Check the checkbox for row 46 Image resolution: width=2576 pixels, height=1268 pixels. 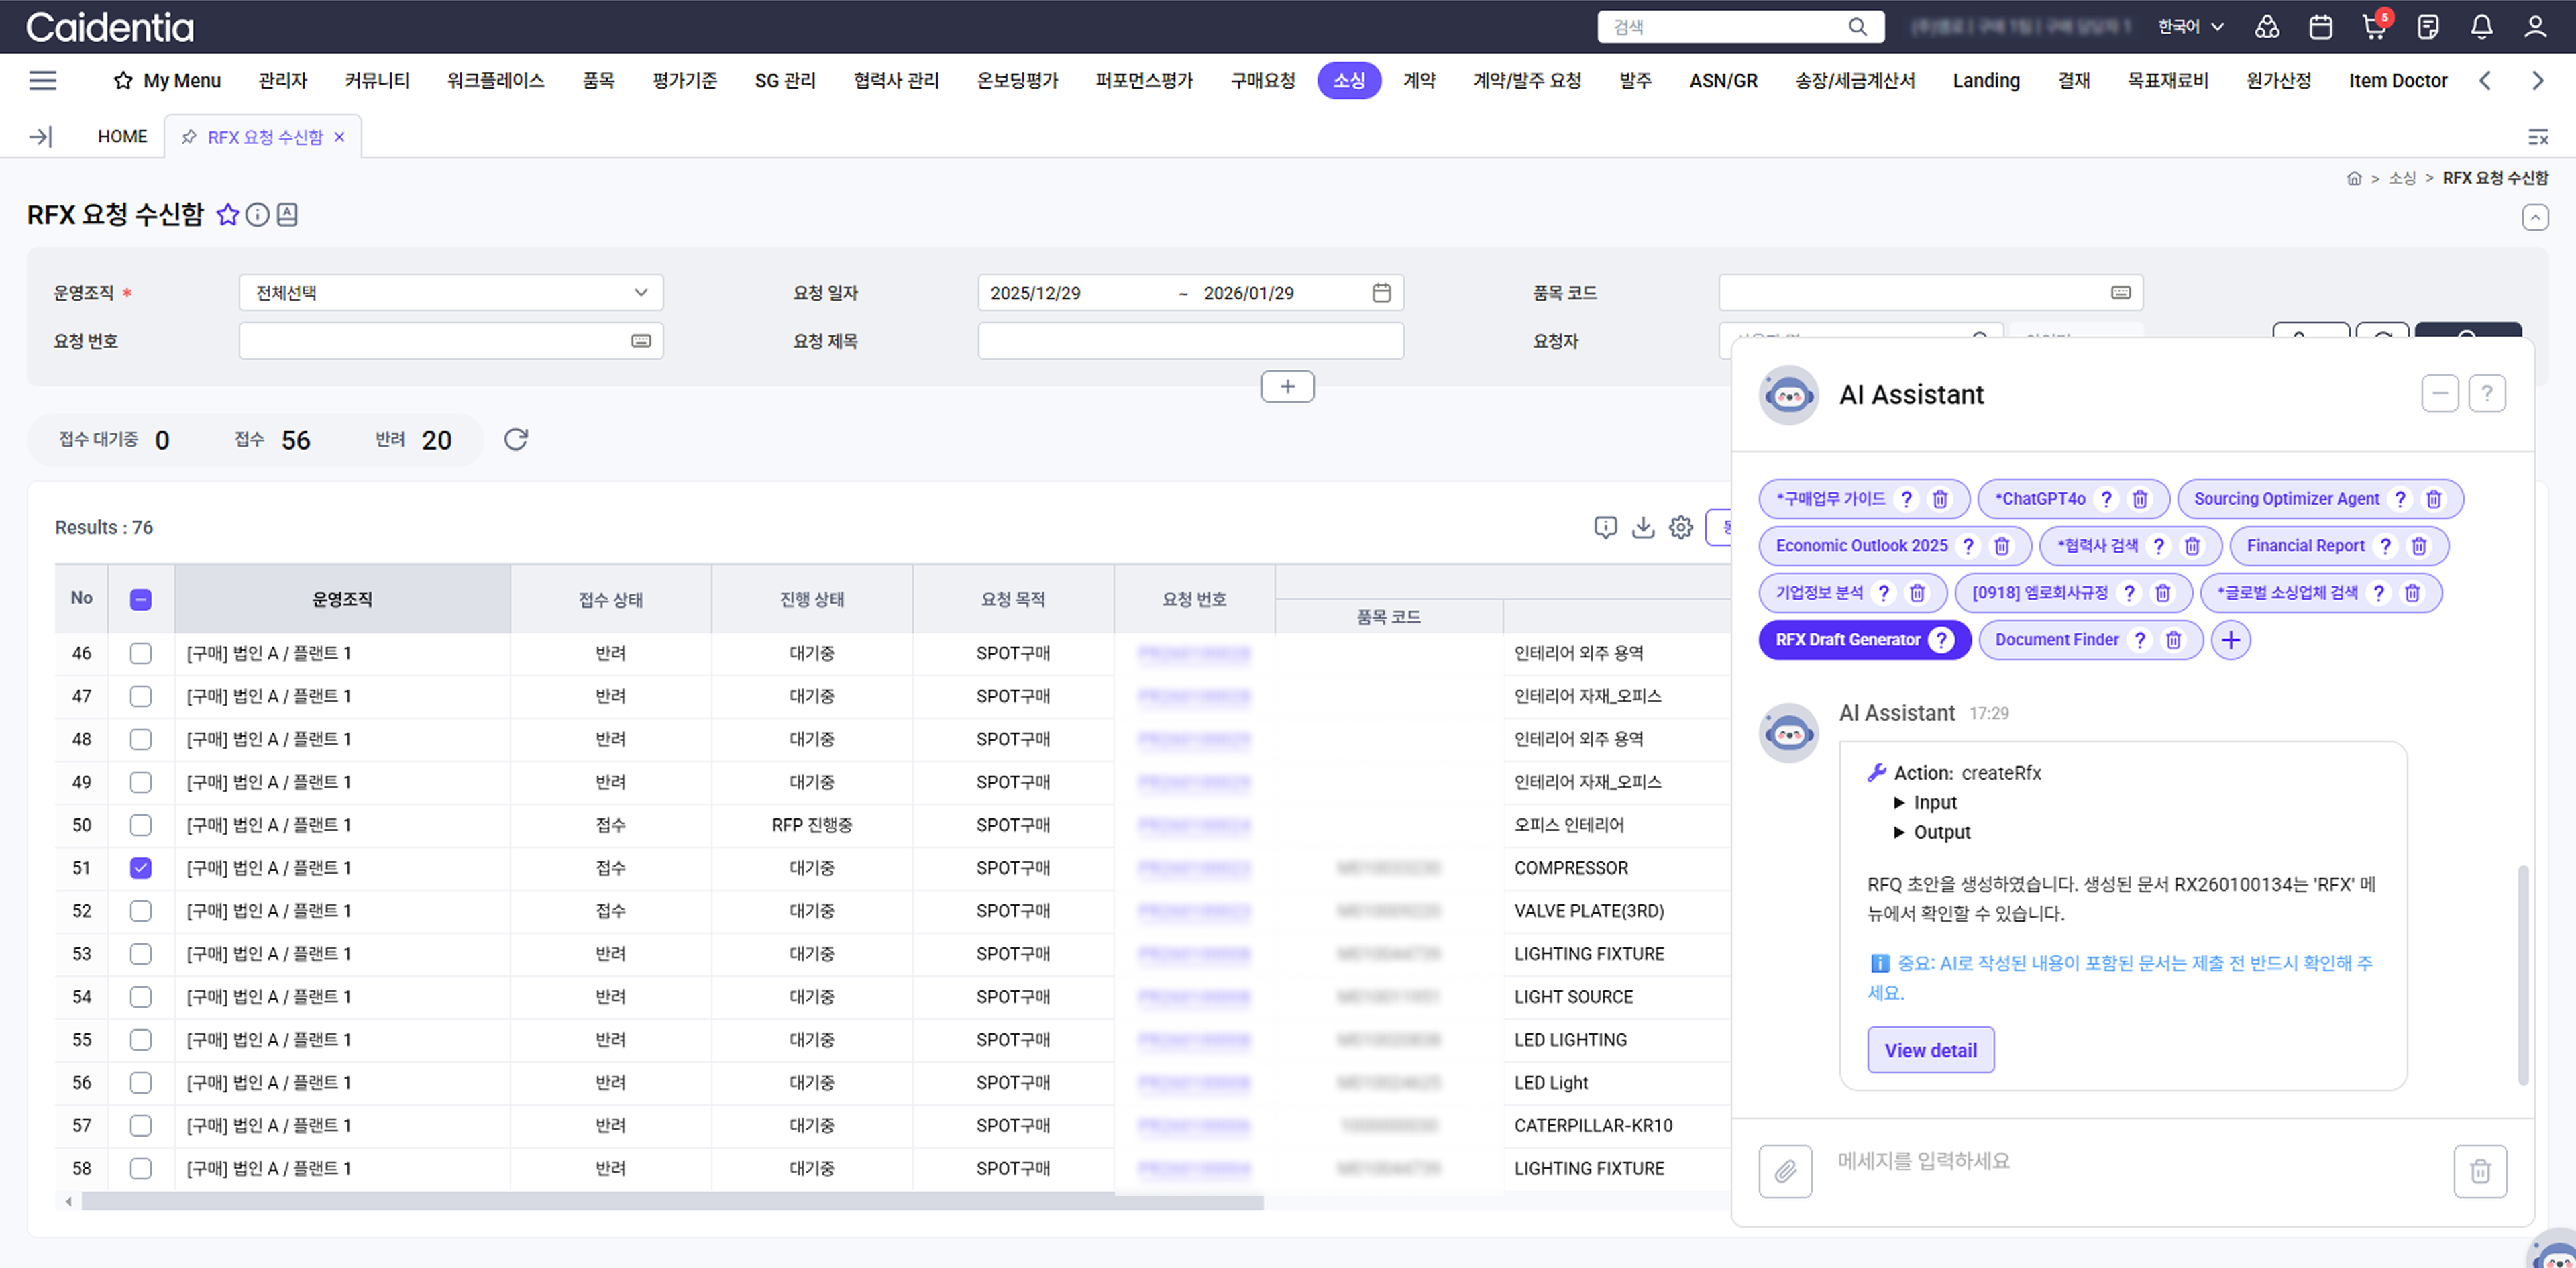coord(141,653)
